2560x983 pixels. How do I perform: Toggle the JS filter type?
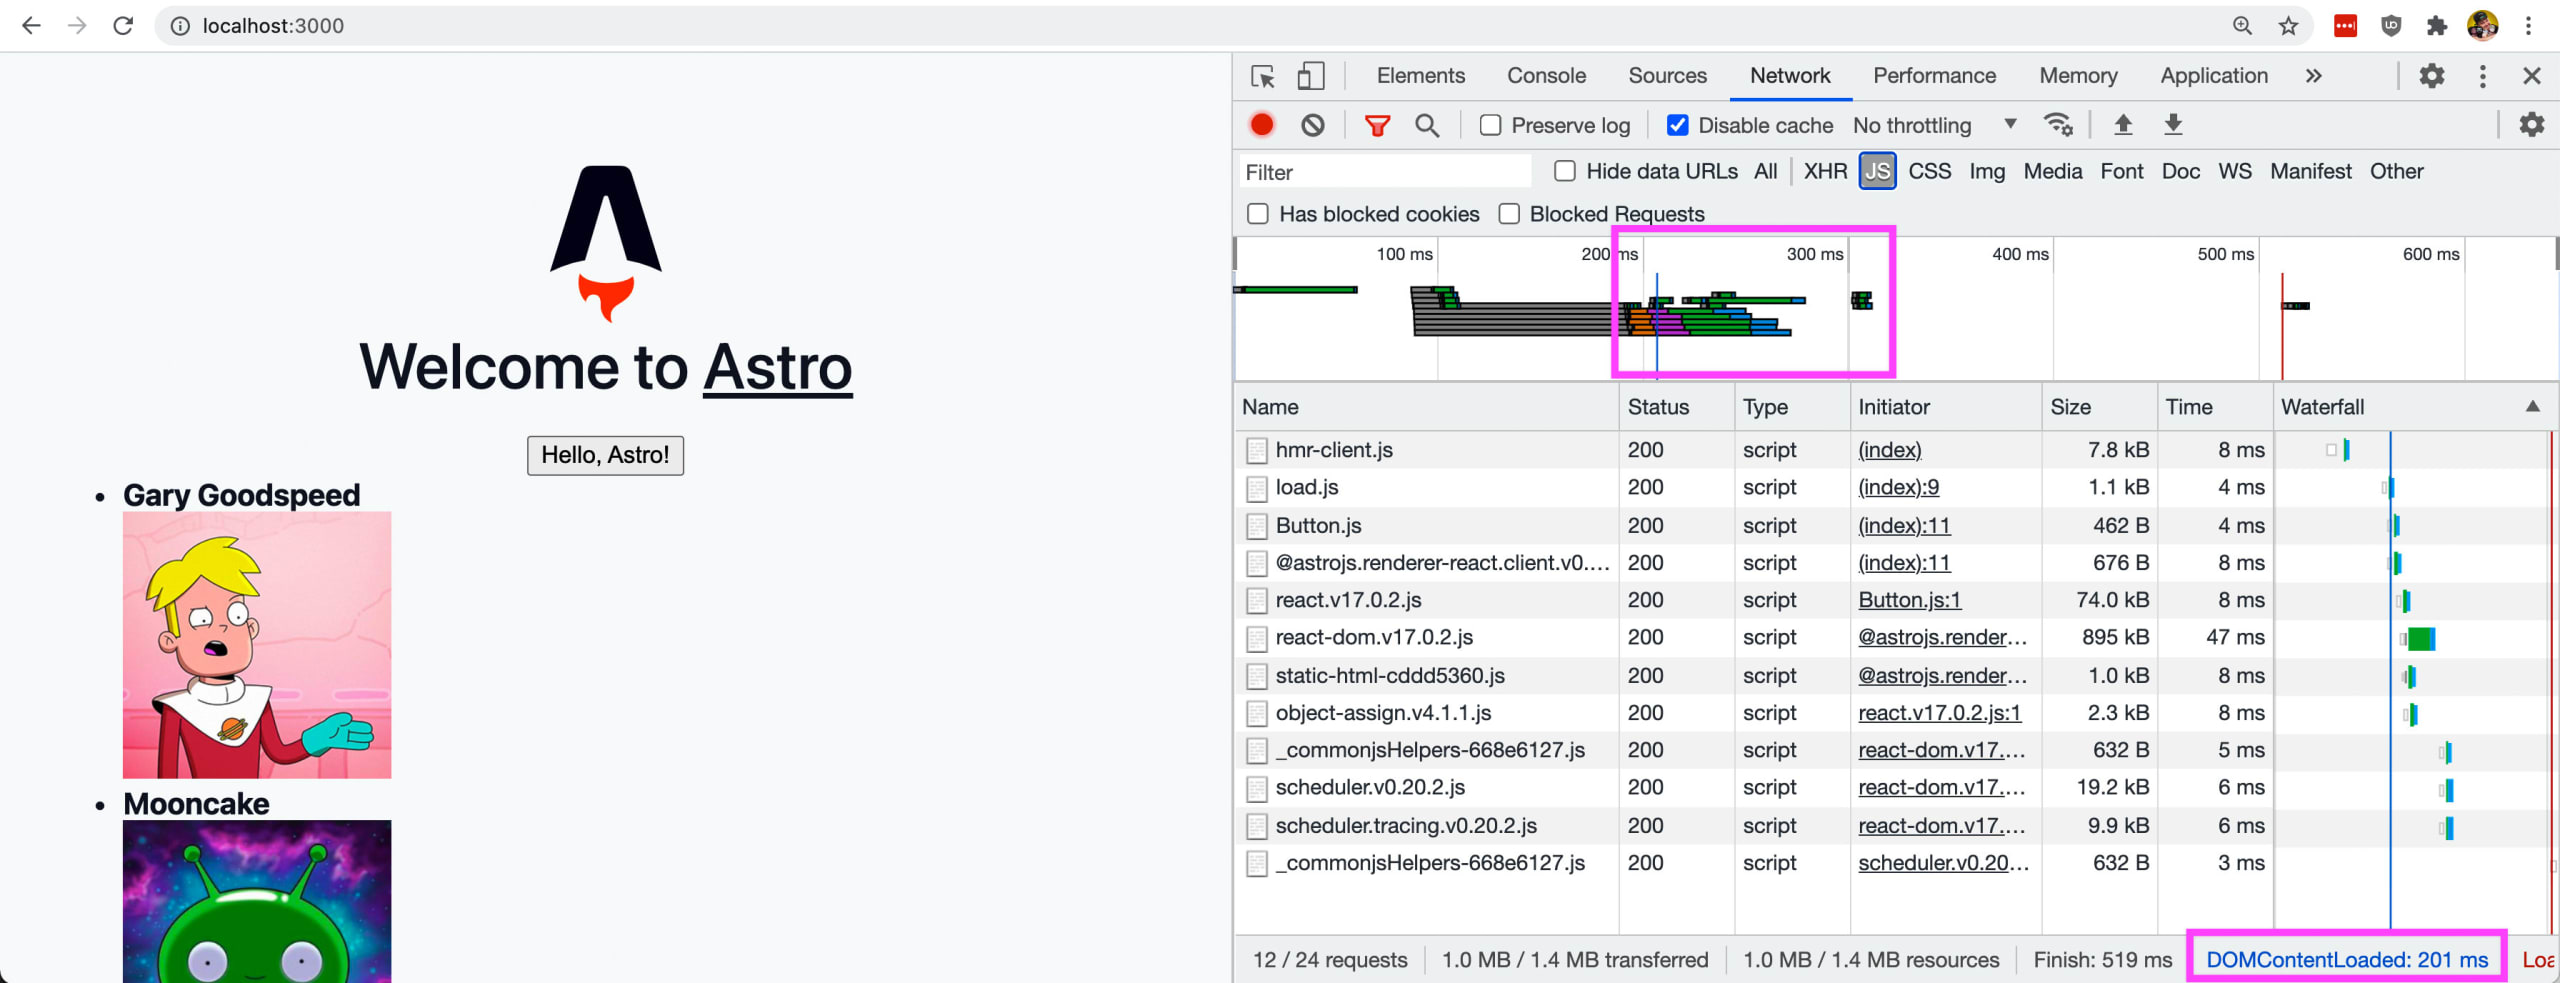(1877, 171)
